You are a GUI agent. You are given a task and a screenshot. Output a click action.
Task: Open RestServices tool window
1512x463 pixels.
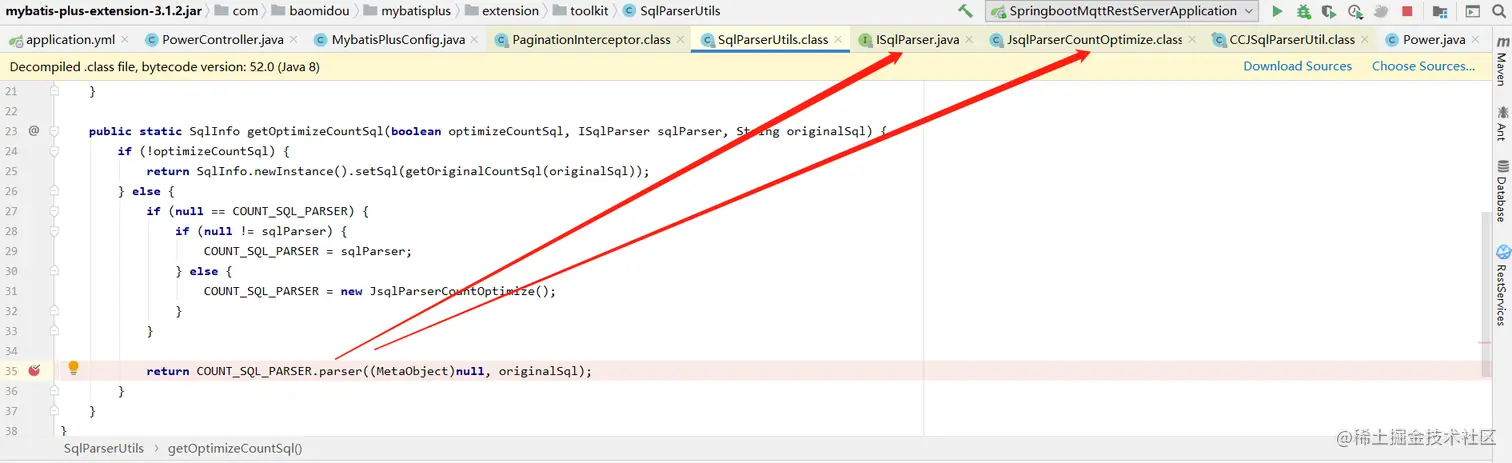coord(1501,285)
